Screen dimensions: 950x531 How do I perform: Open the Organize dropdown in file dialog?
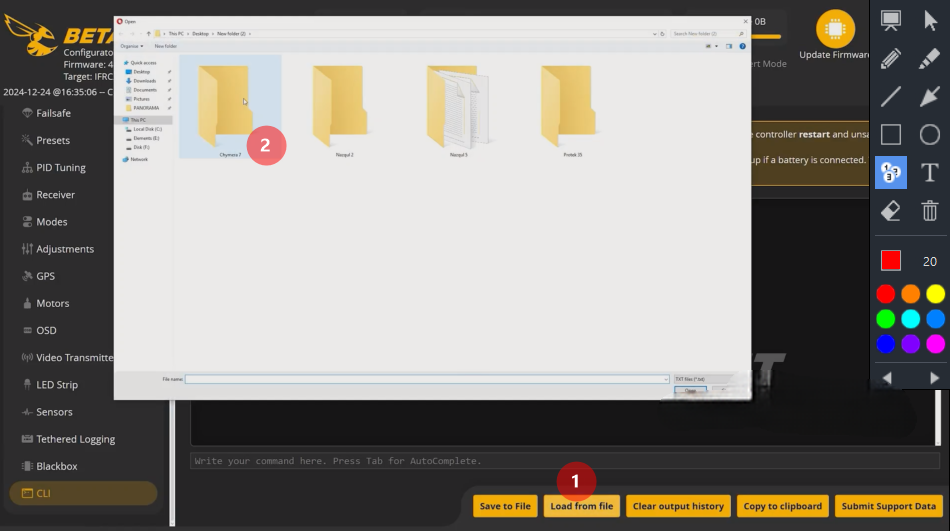coord(132,46)
